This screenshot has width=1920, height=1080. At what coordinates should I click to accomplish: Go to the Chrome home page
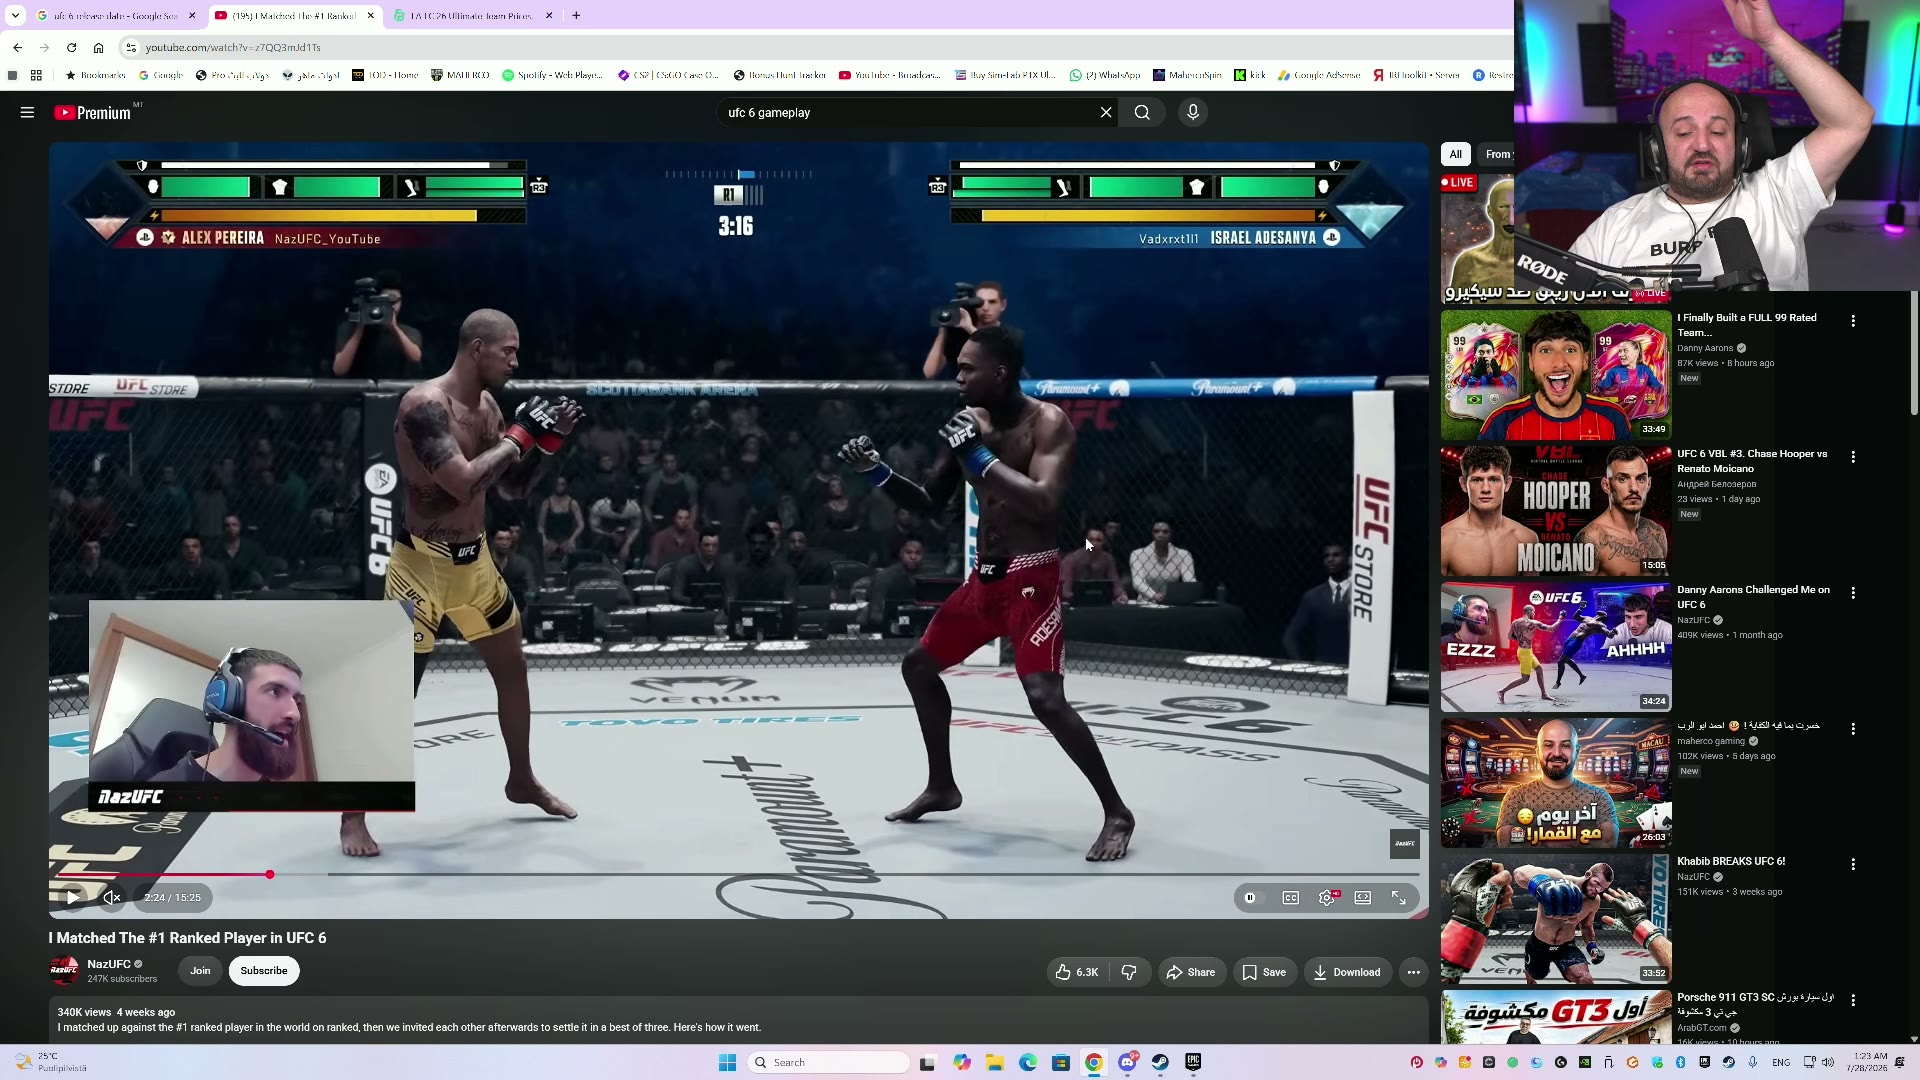[98, 48]
